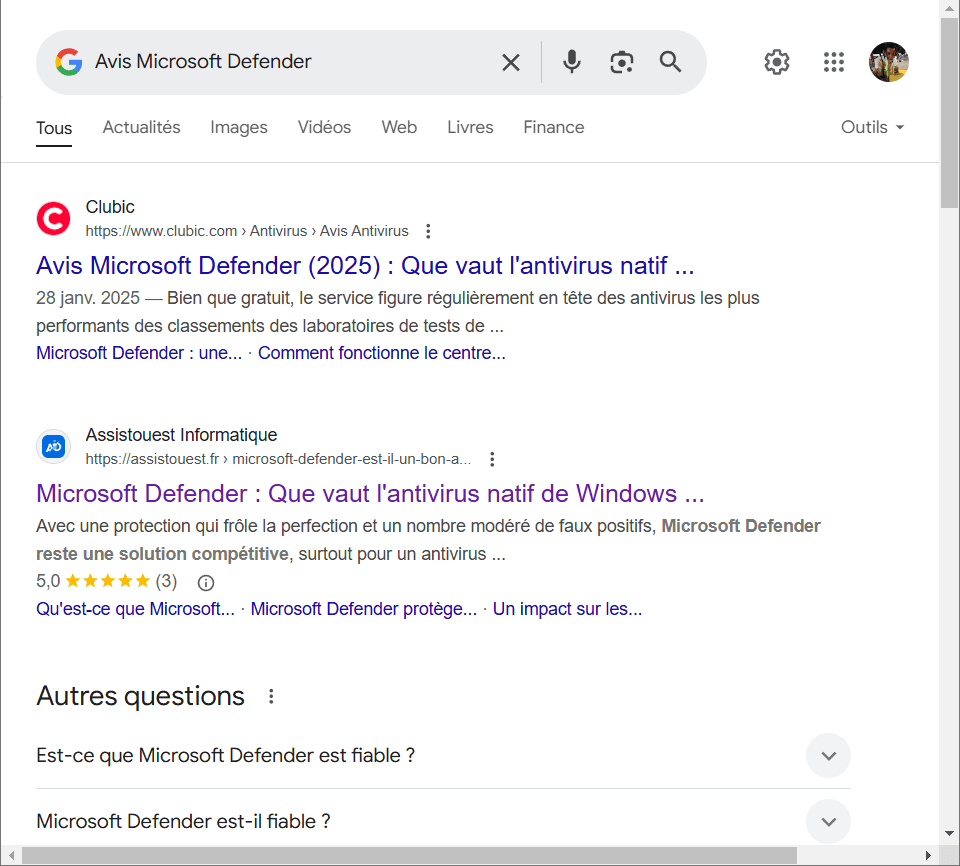Viewport: 960px width, 866px height.
Task: Click the clubic.com breadcrumb URL
Action: click(x=247, y=231)
